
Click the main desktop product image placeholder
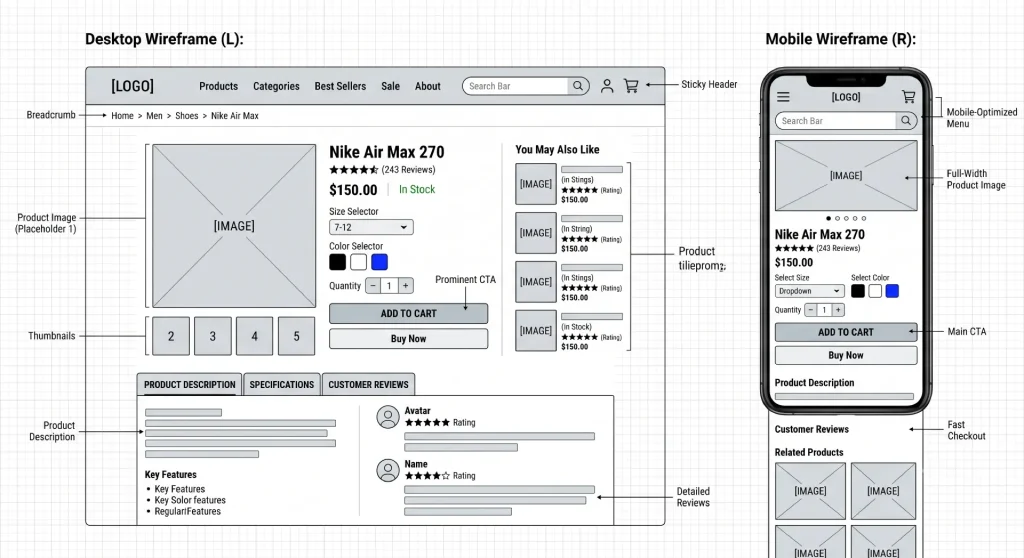[x=234, y=226]
